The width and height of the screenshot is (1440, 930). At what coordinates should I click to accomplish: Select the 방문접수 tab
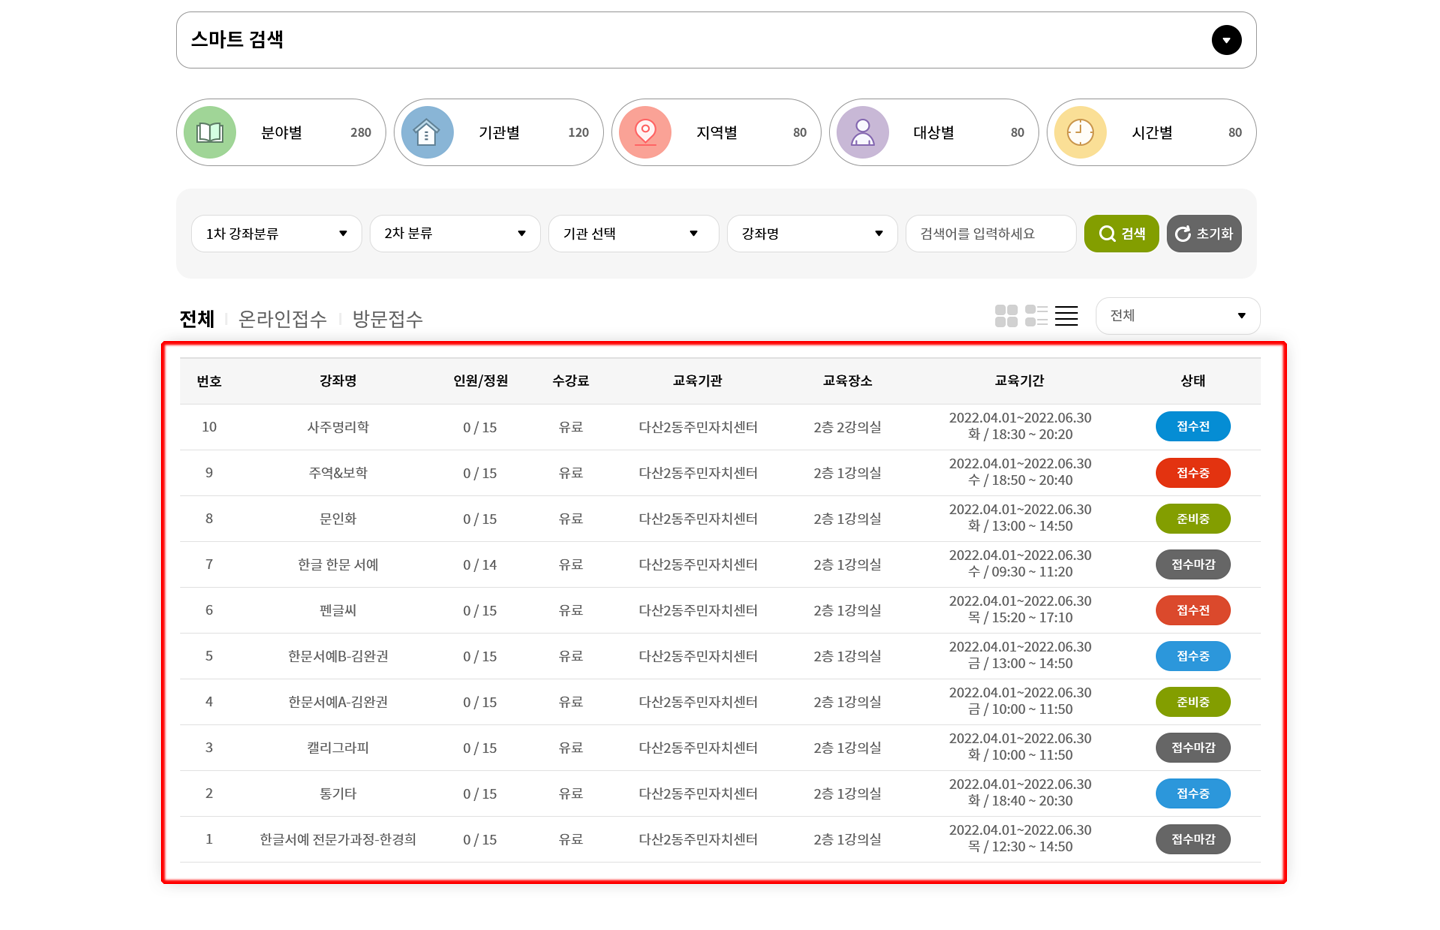[x=387, y=319]
